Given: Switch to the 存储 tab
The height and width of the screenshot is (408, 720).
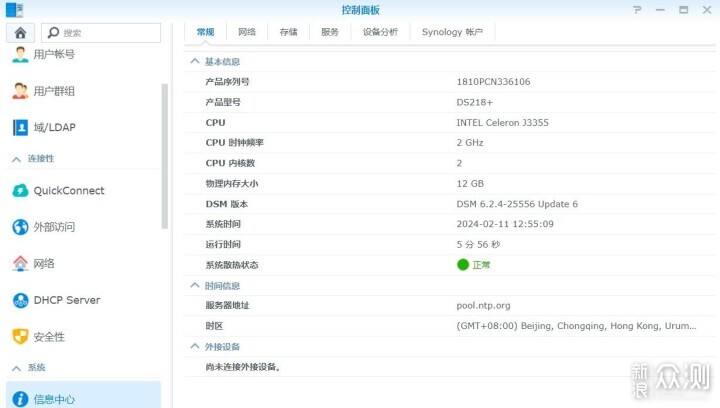Looking at the screenshot, I should [288, 32].
